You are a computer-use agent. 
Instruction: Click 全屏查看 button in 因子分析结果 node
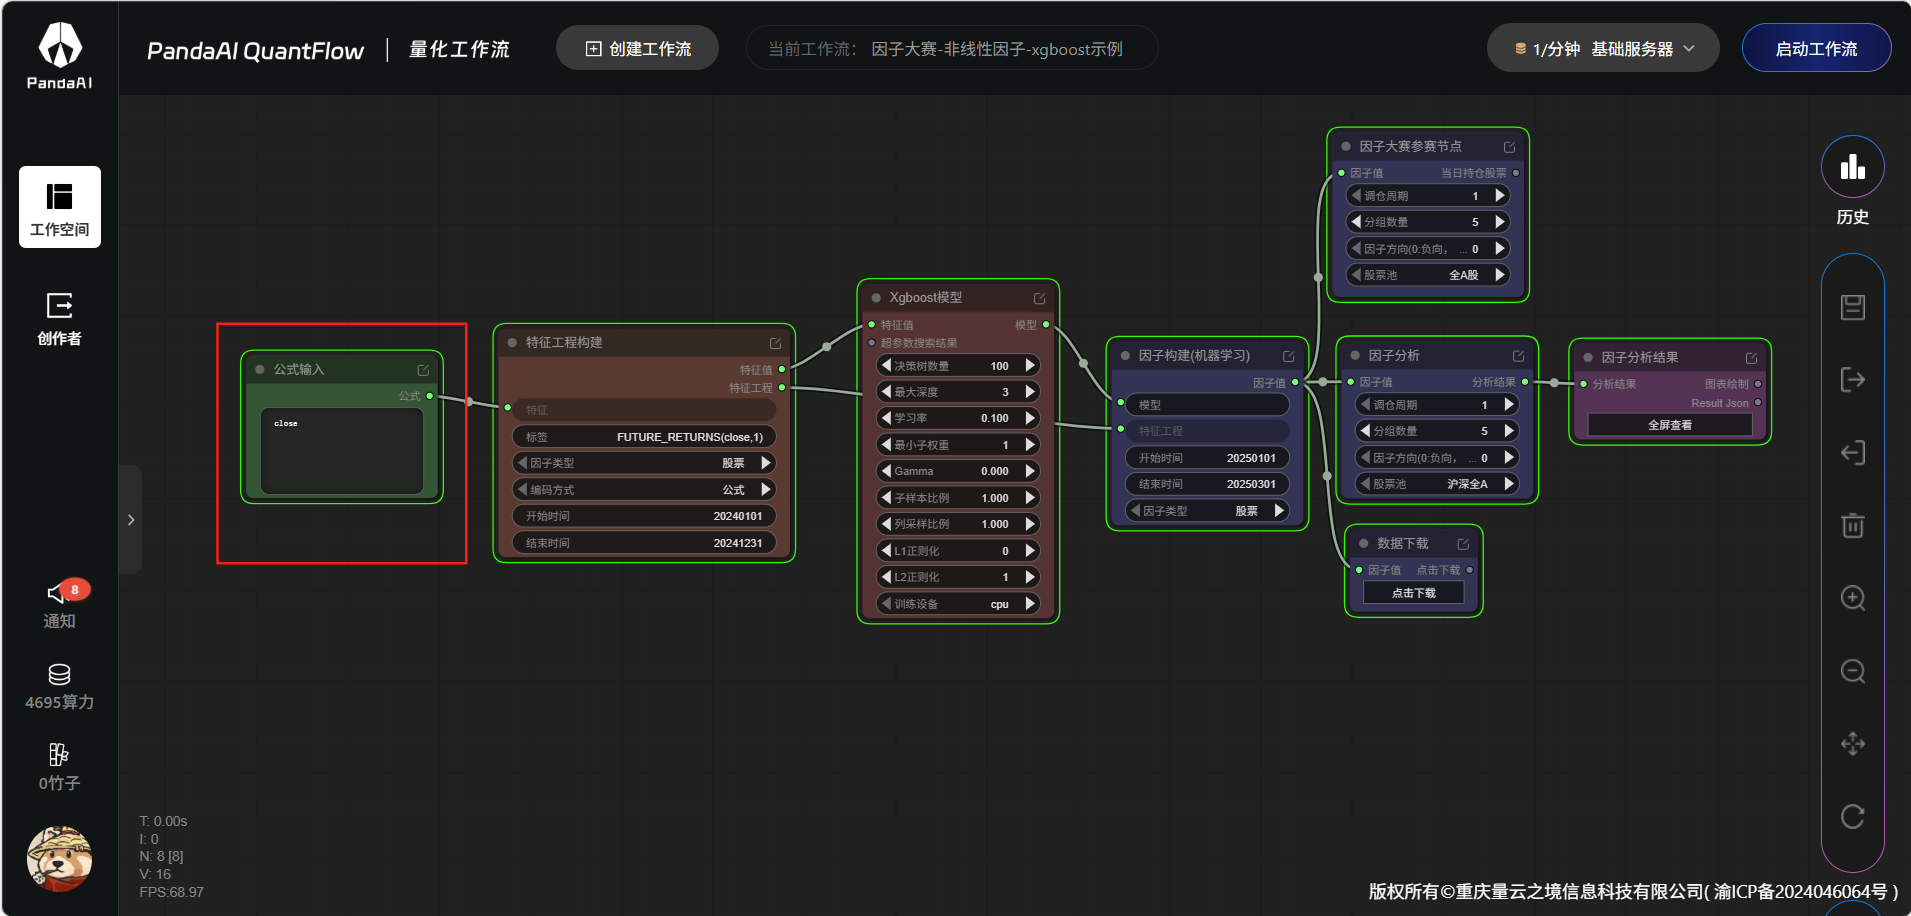pyautogui.click(x=1670, y=425)
